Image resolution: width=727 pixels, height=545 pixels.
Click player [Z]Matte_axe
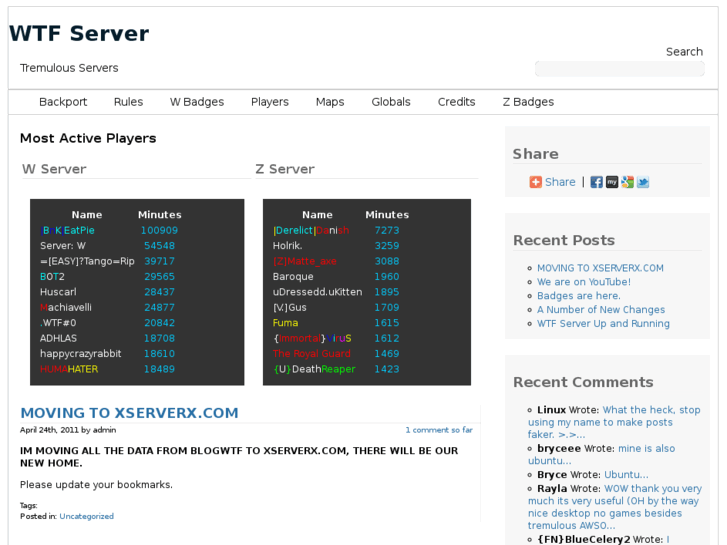click(305, 261)
